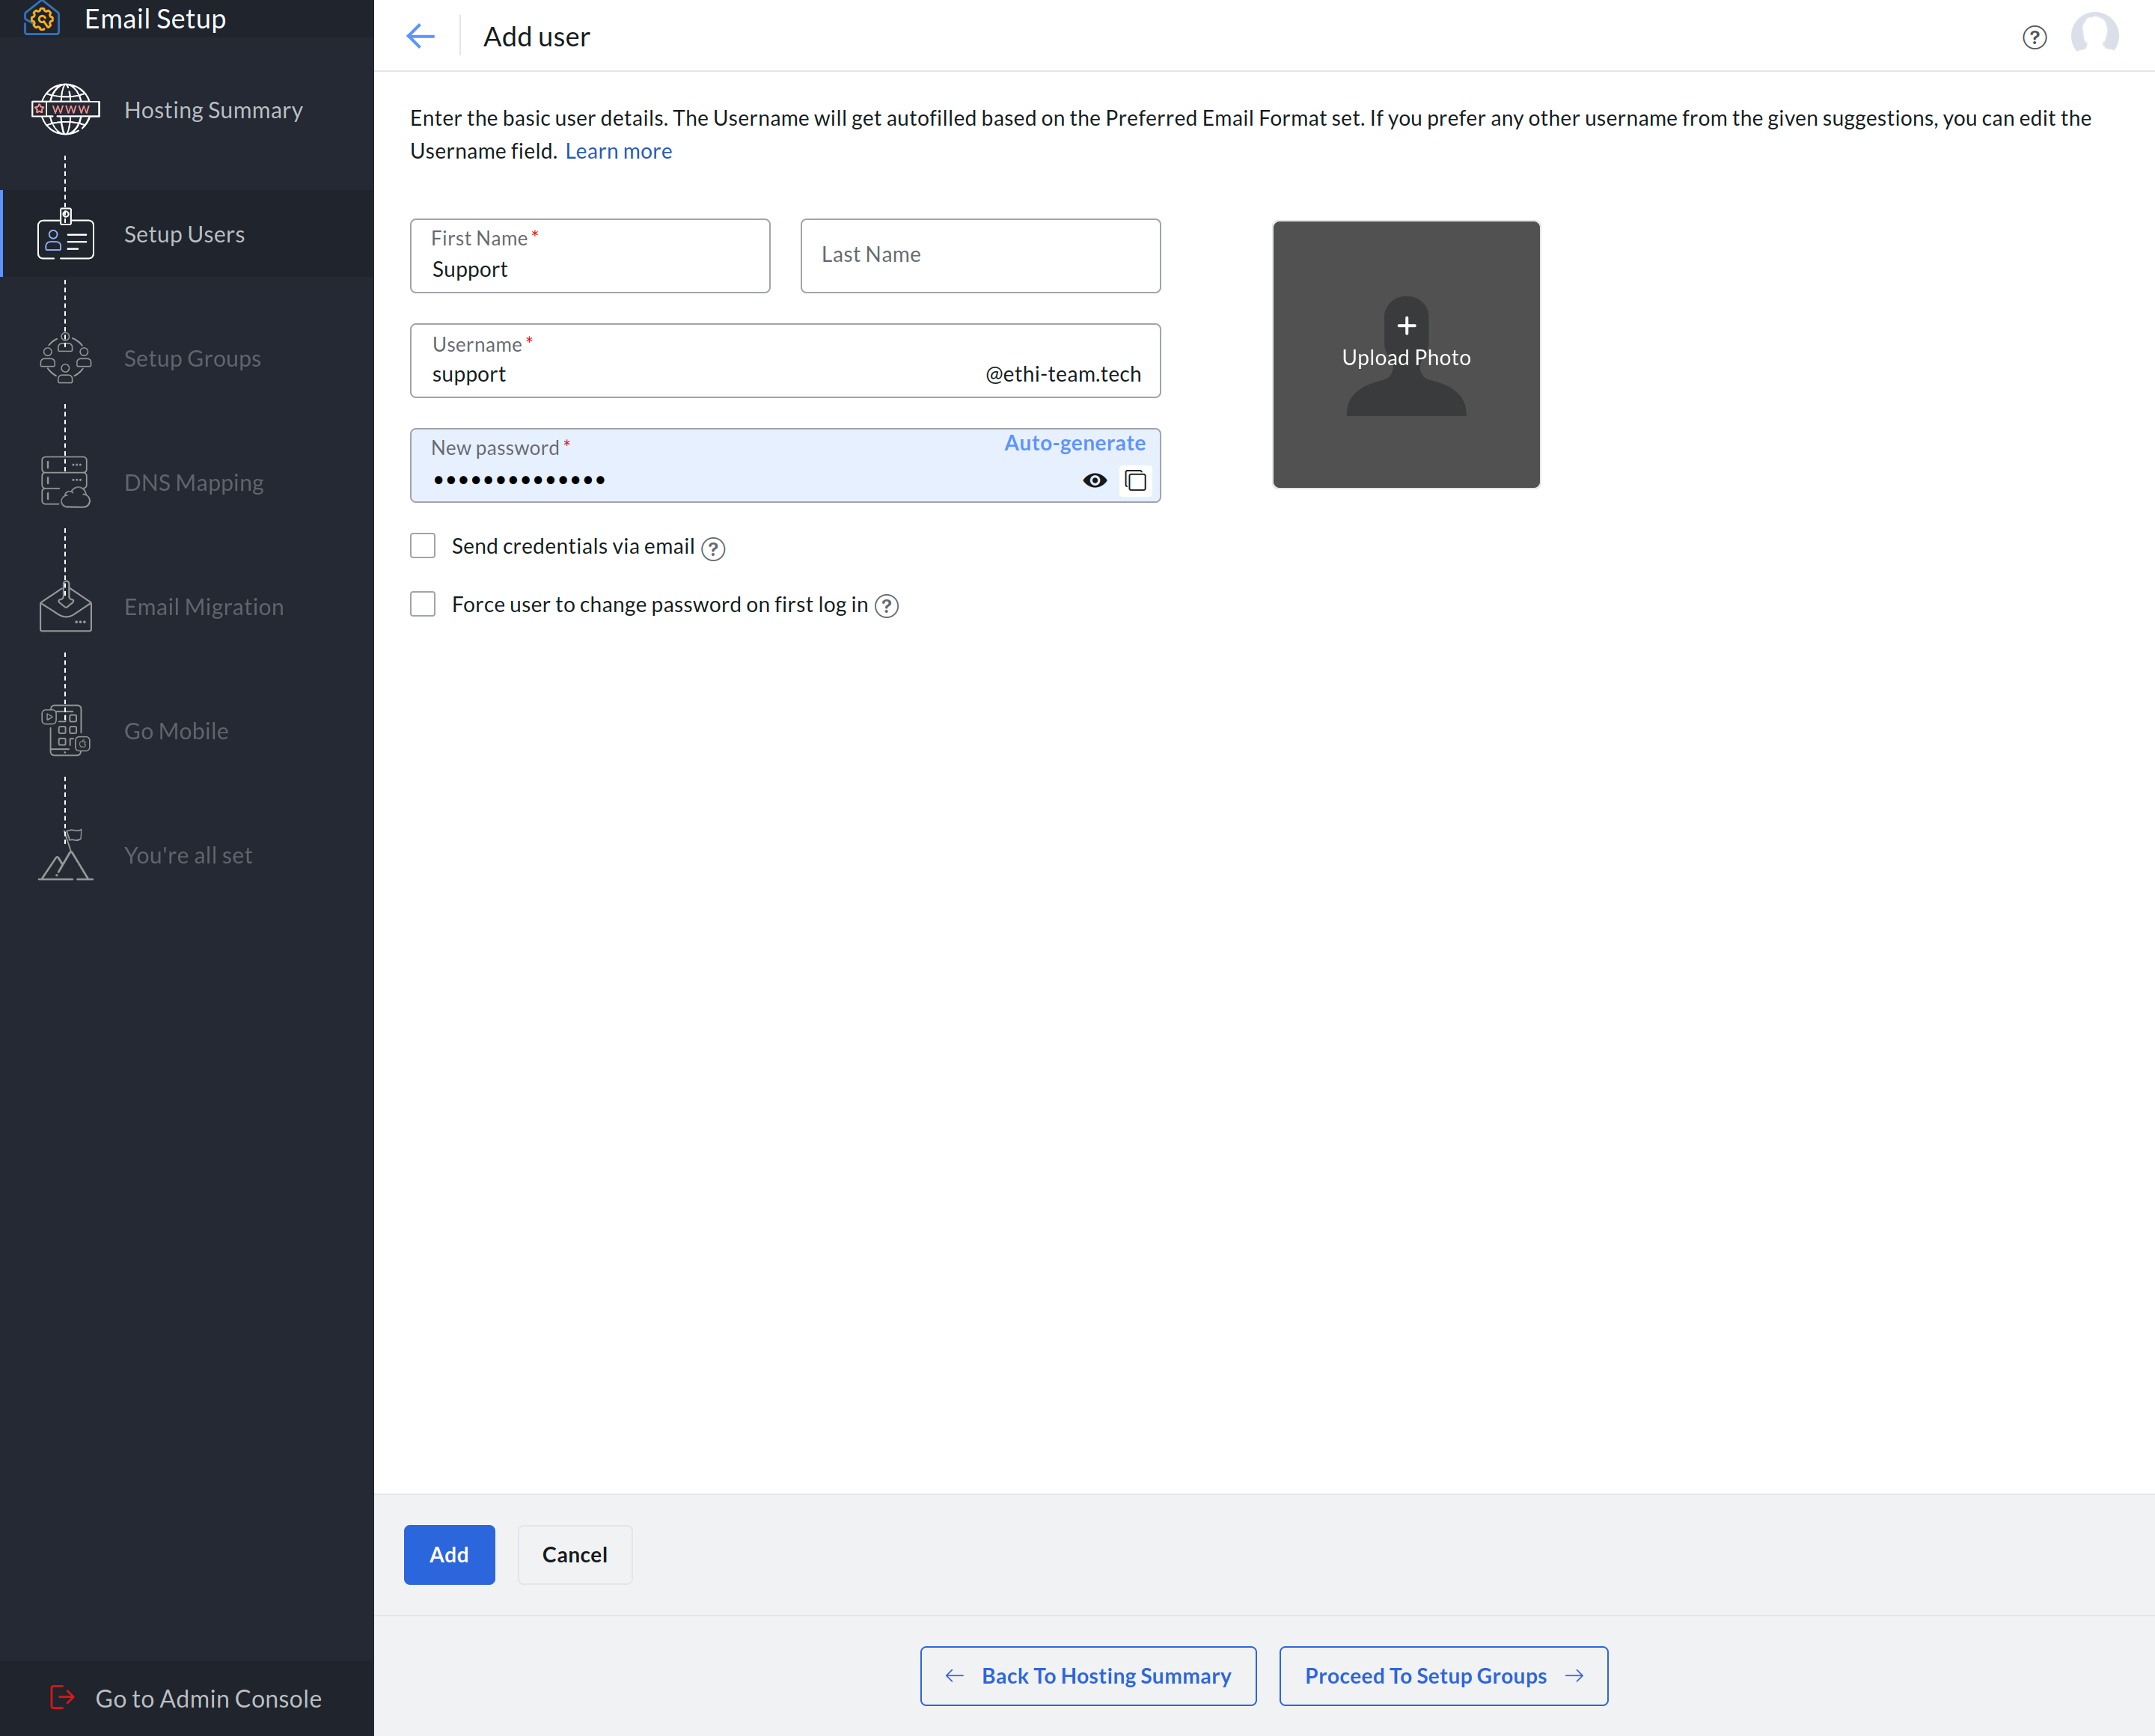Click the Add button
Screen dimensions: 2155x1736
pos(449,1554)
